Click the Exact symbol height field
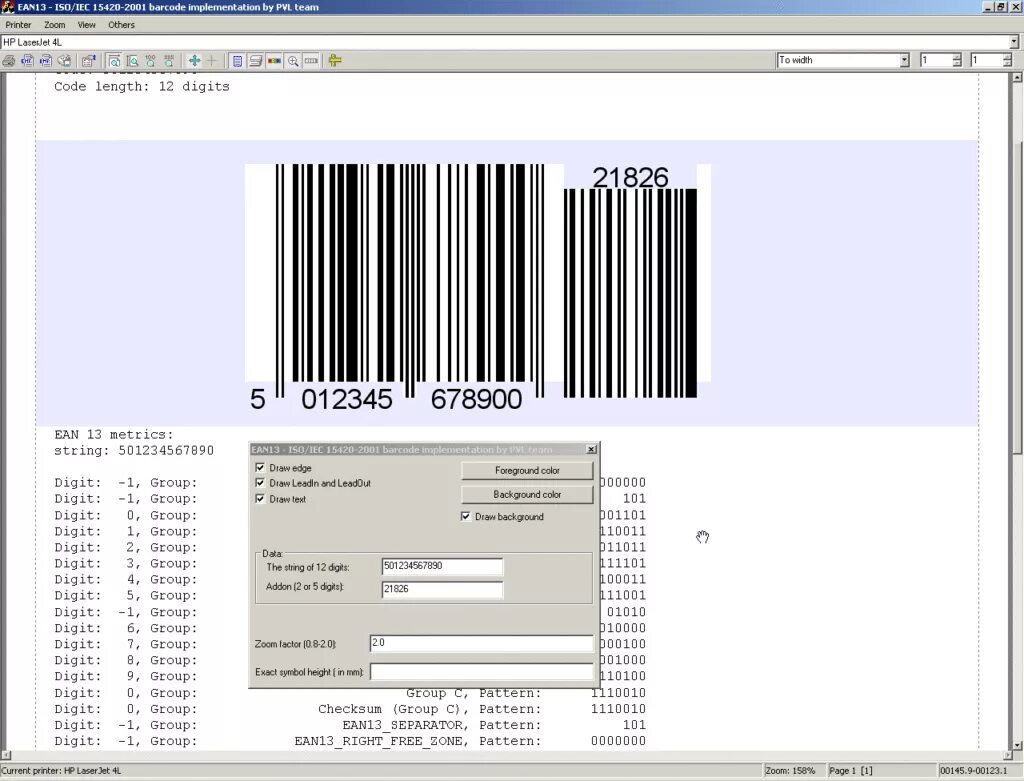The height and width of the screenshot is (781, 1024). pyautogui.click(x=481, y=672)
